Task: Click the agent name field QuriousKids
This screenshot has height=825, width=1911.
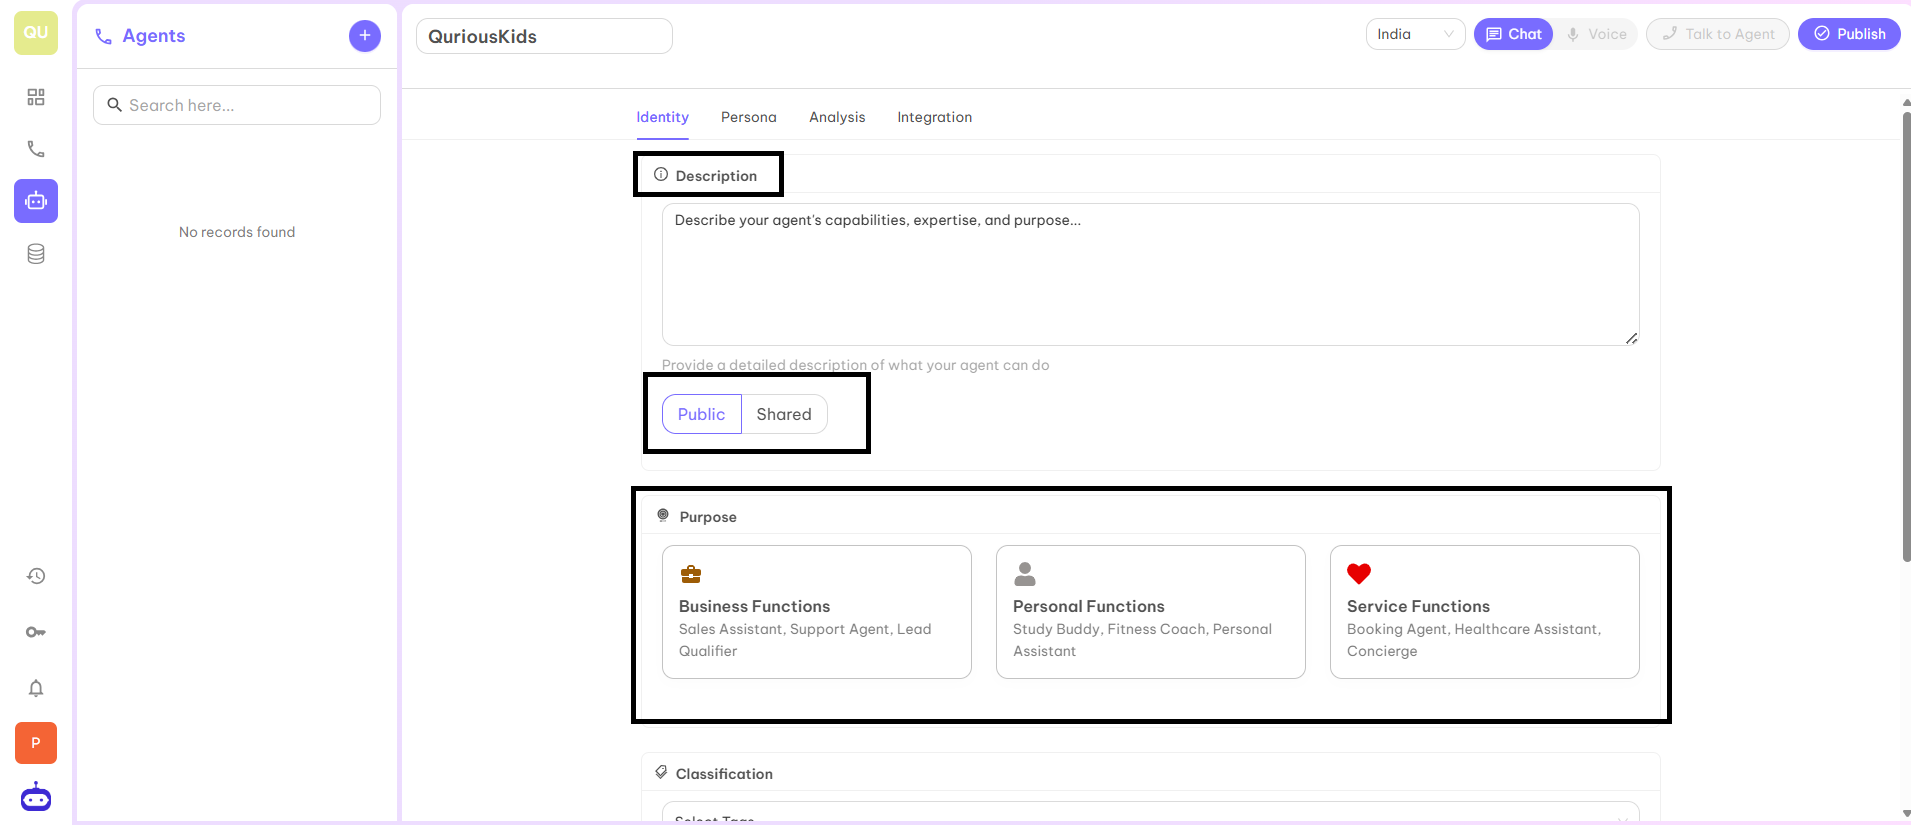Action: 544,36
